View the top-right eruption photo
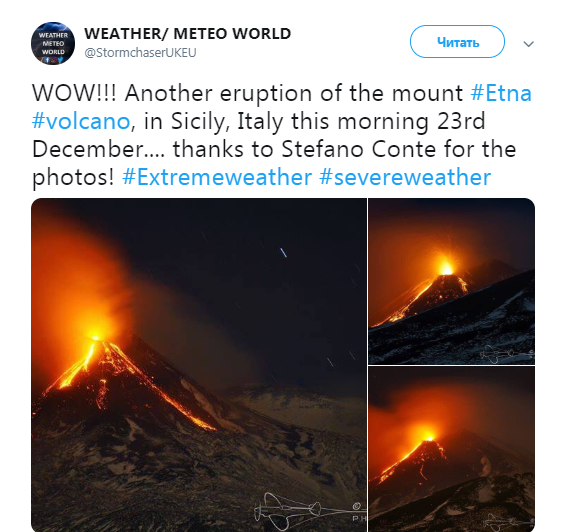The width and height of the screenshot is (563, 532). (x=452, y=281)
